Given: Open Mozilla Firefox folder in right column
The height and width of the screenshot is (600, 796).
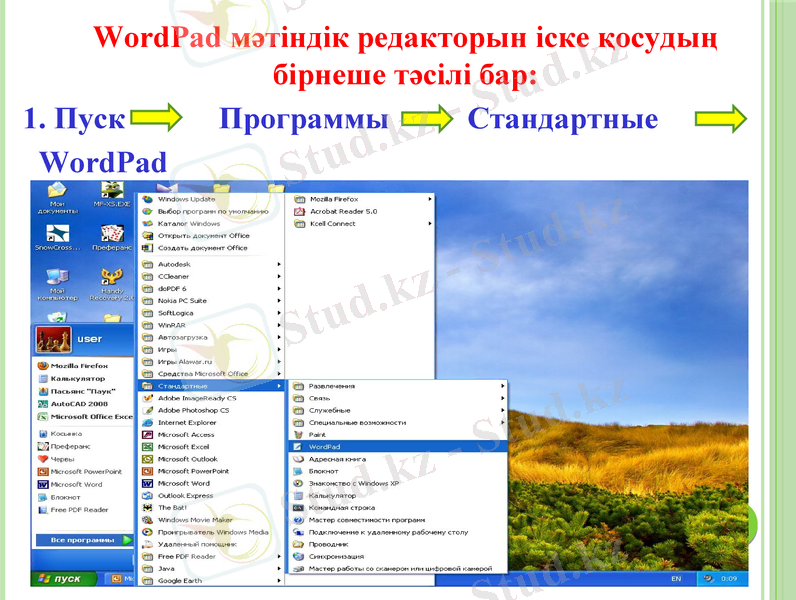Looking at the screenshot, I should coord(362,199).
